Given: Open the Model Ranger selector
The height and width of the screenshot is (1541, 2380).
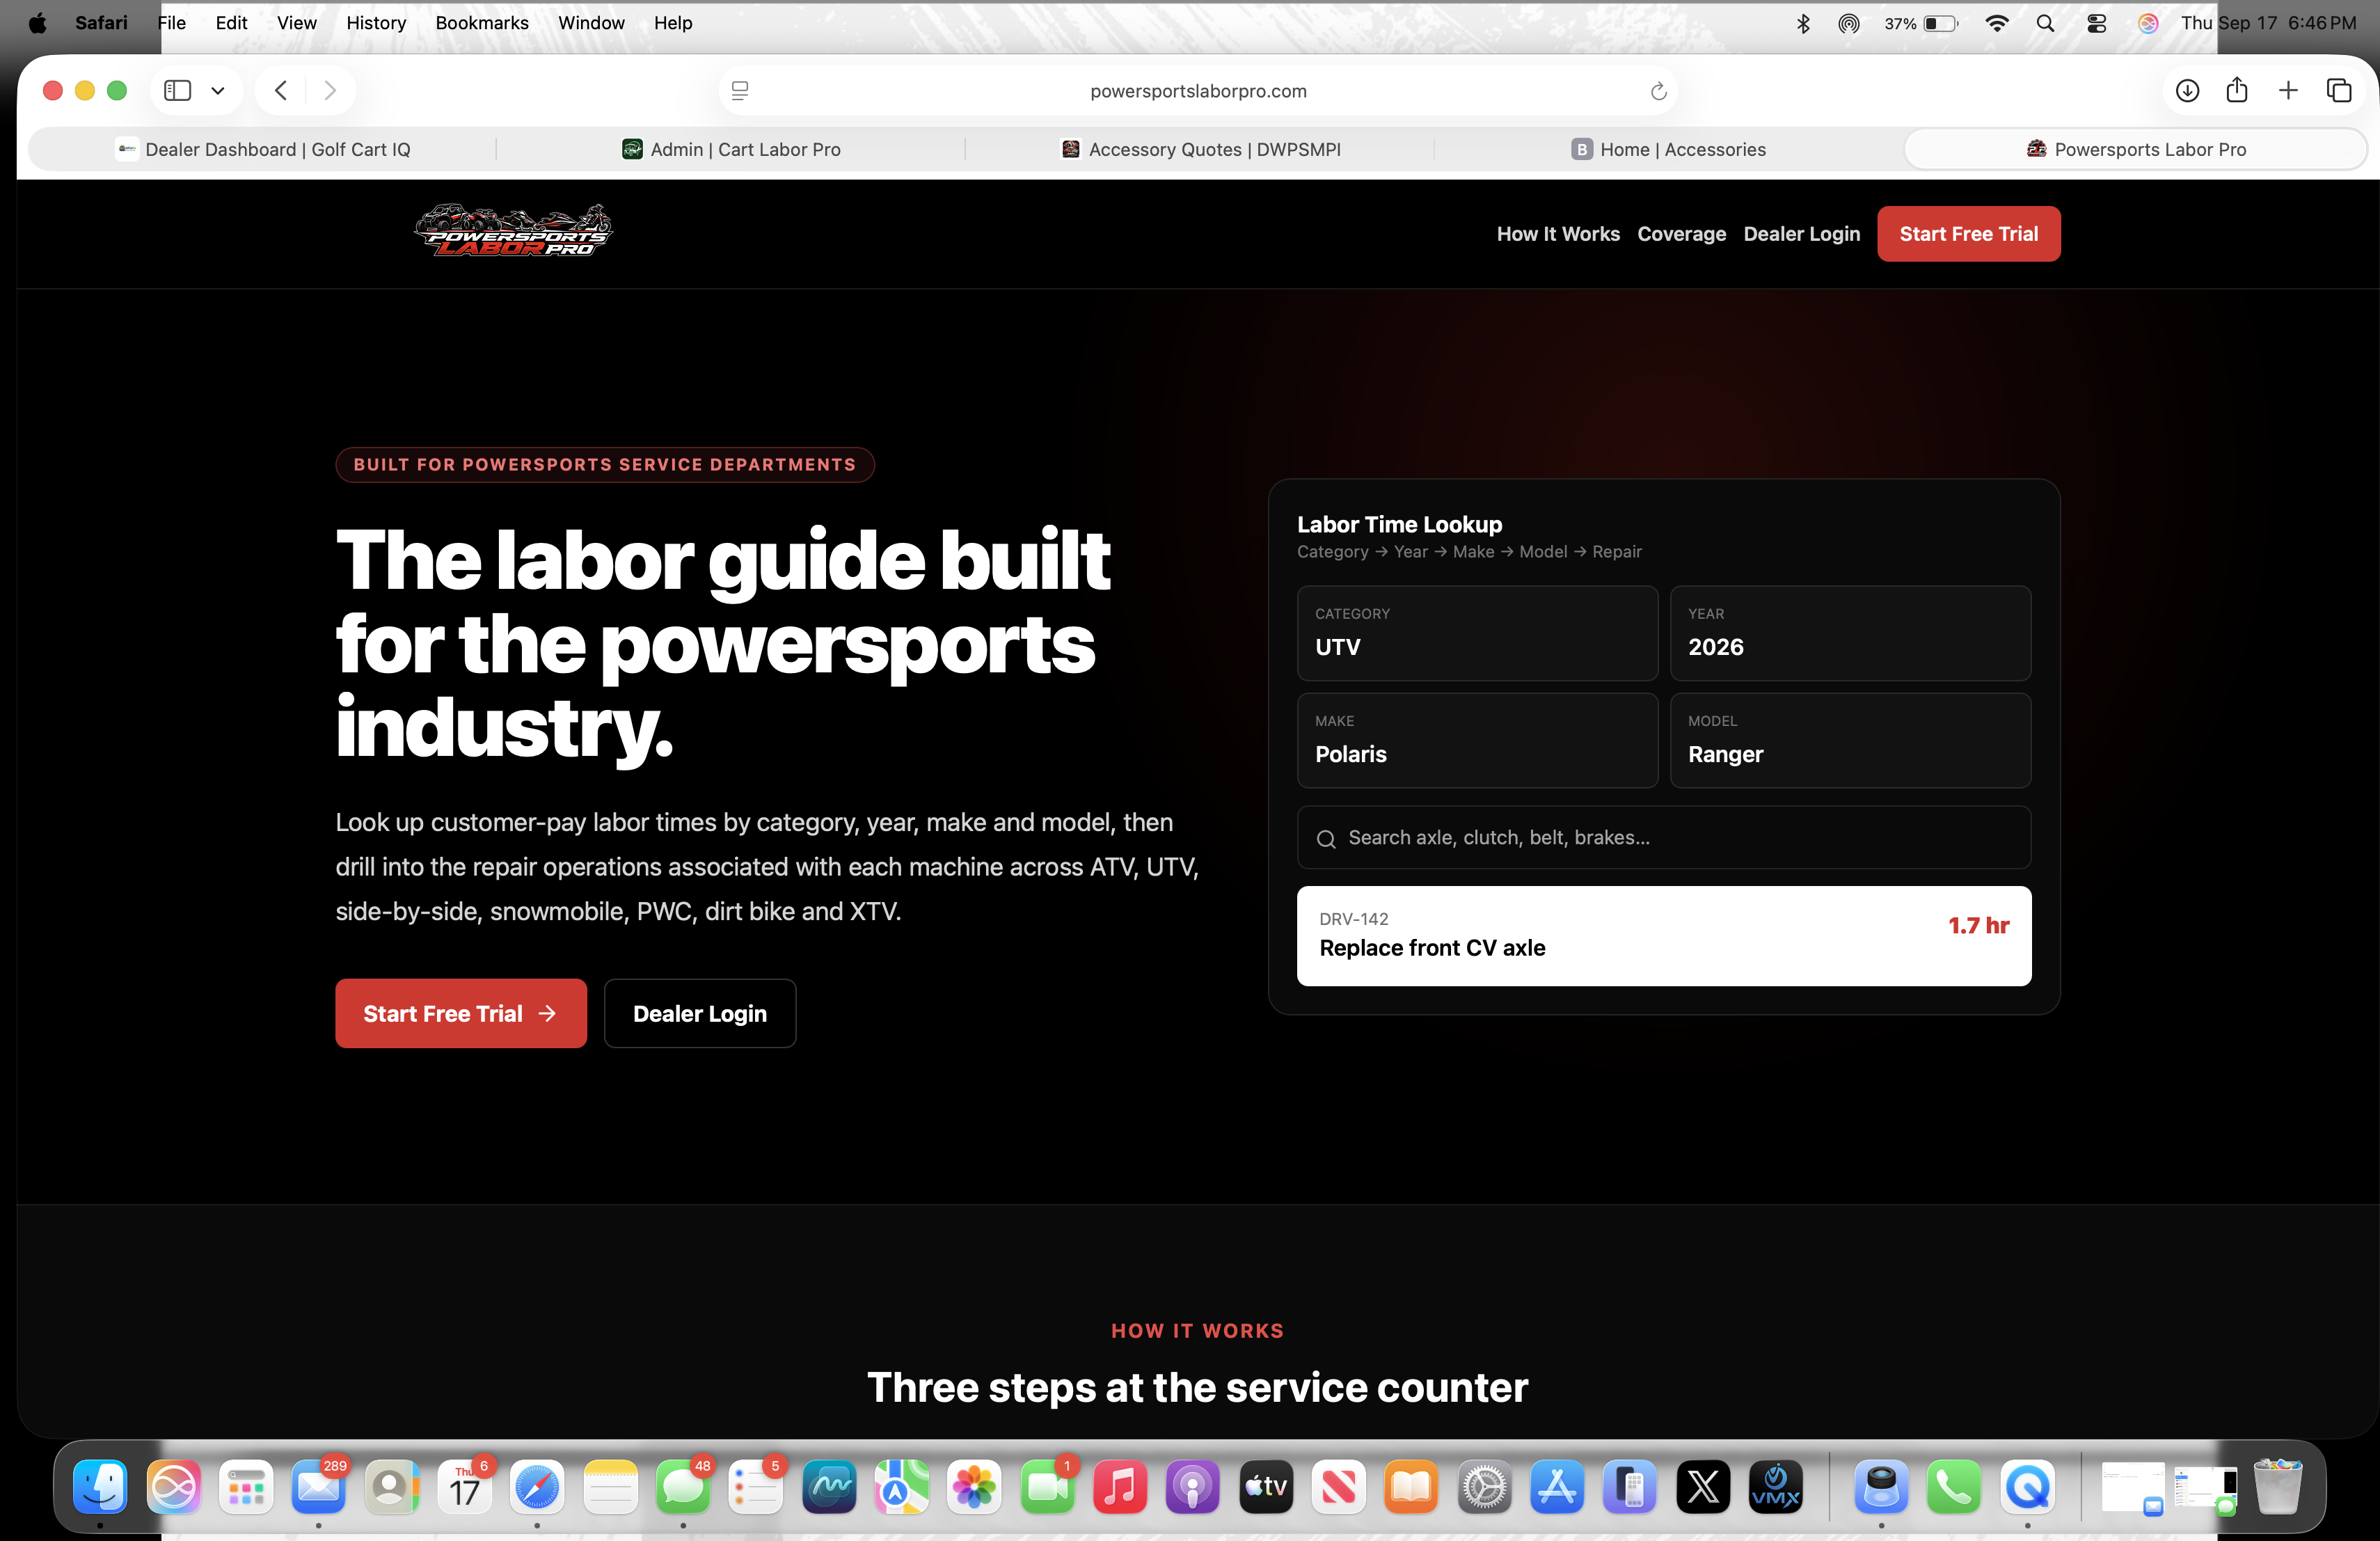Looking at the screenshot, I should coord(1850,740).
